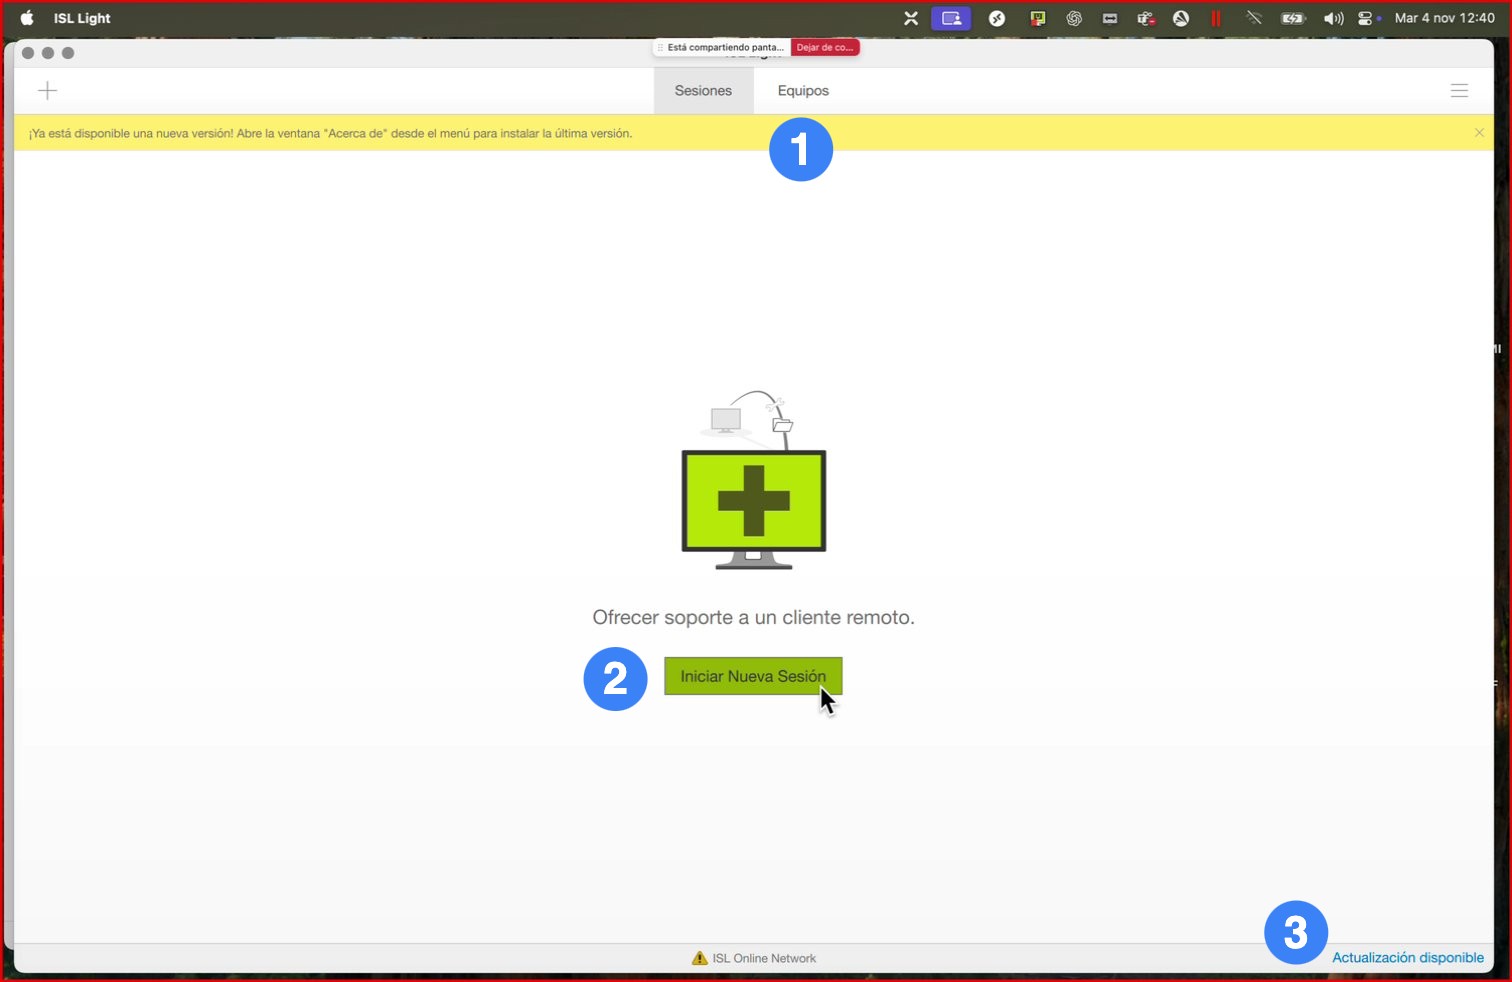Click the plus icon to add session
Image resolution: width=1512 pixels, height=982 pixels.
pyautogui.click(x=47, y=91)
